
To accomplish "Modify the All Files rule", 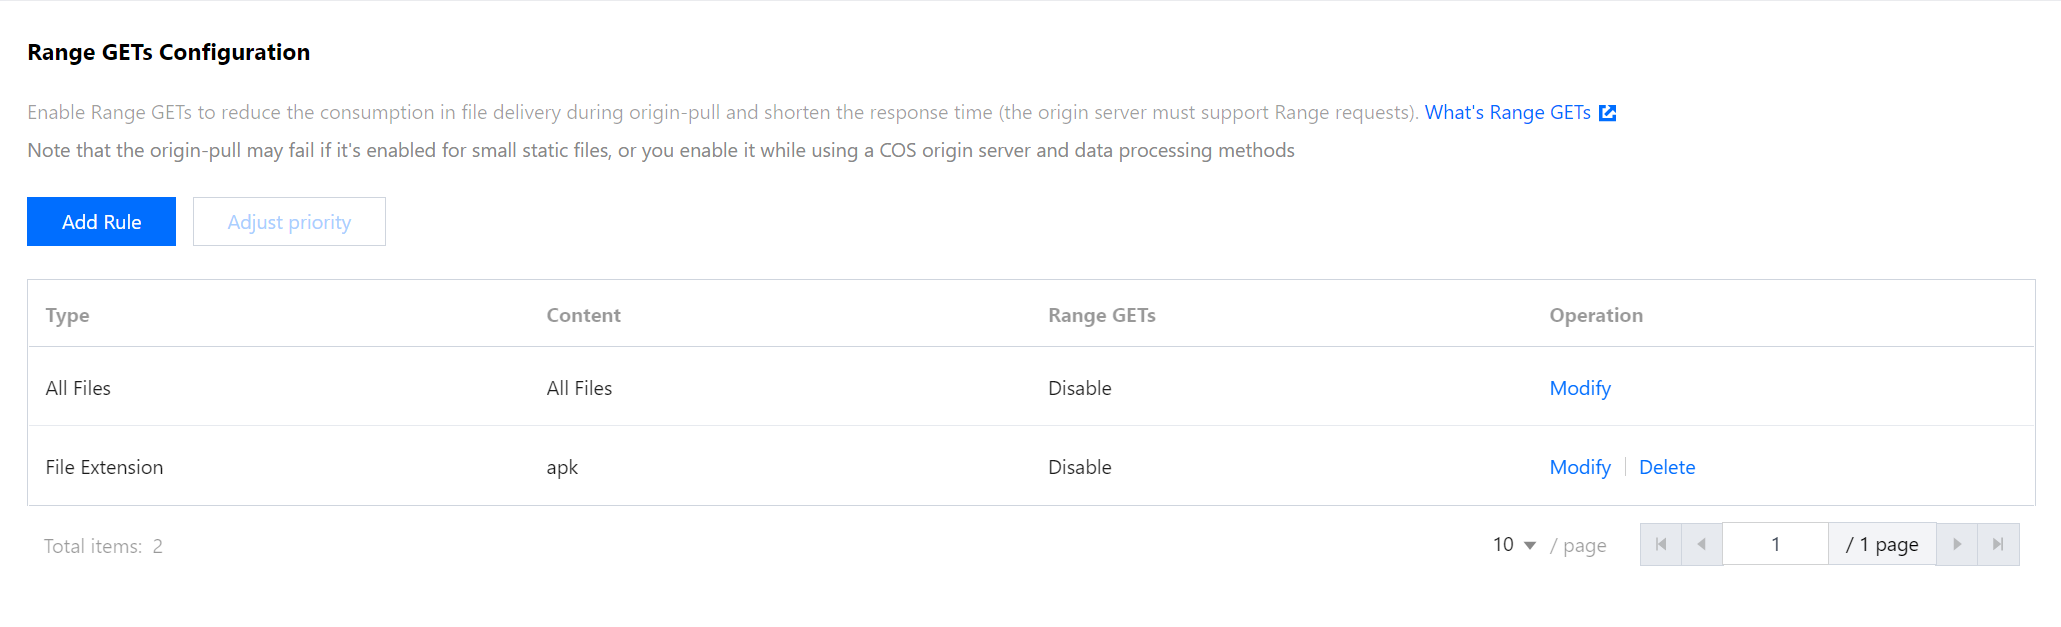I will click(x=1579, y=388).
